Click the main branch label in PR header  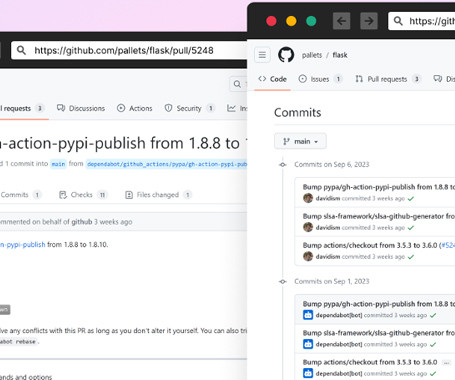(58, 164)
